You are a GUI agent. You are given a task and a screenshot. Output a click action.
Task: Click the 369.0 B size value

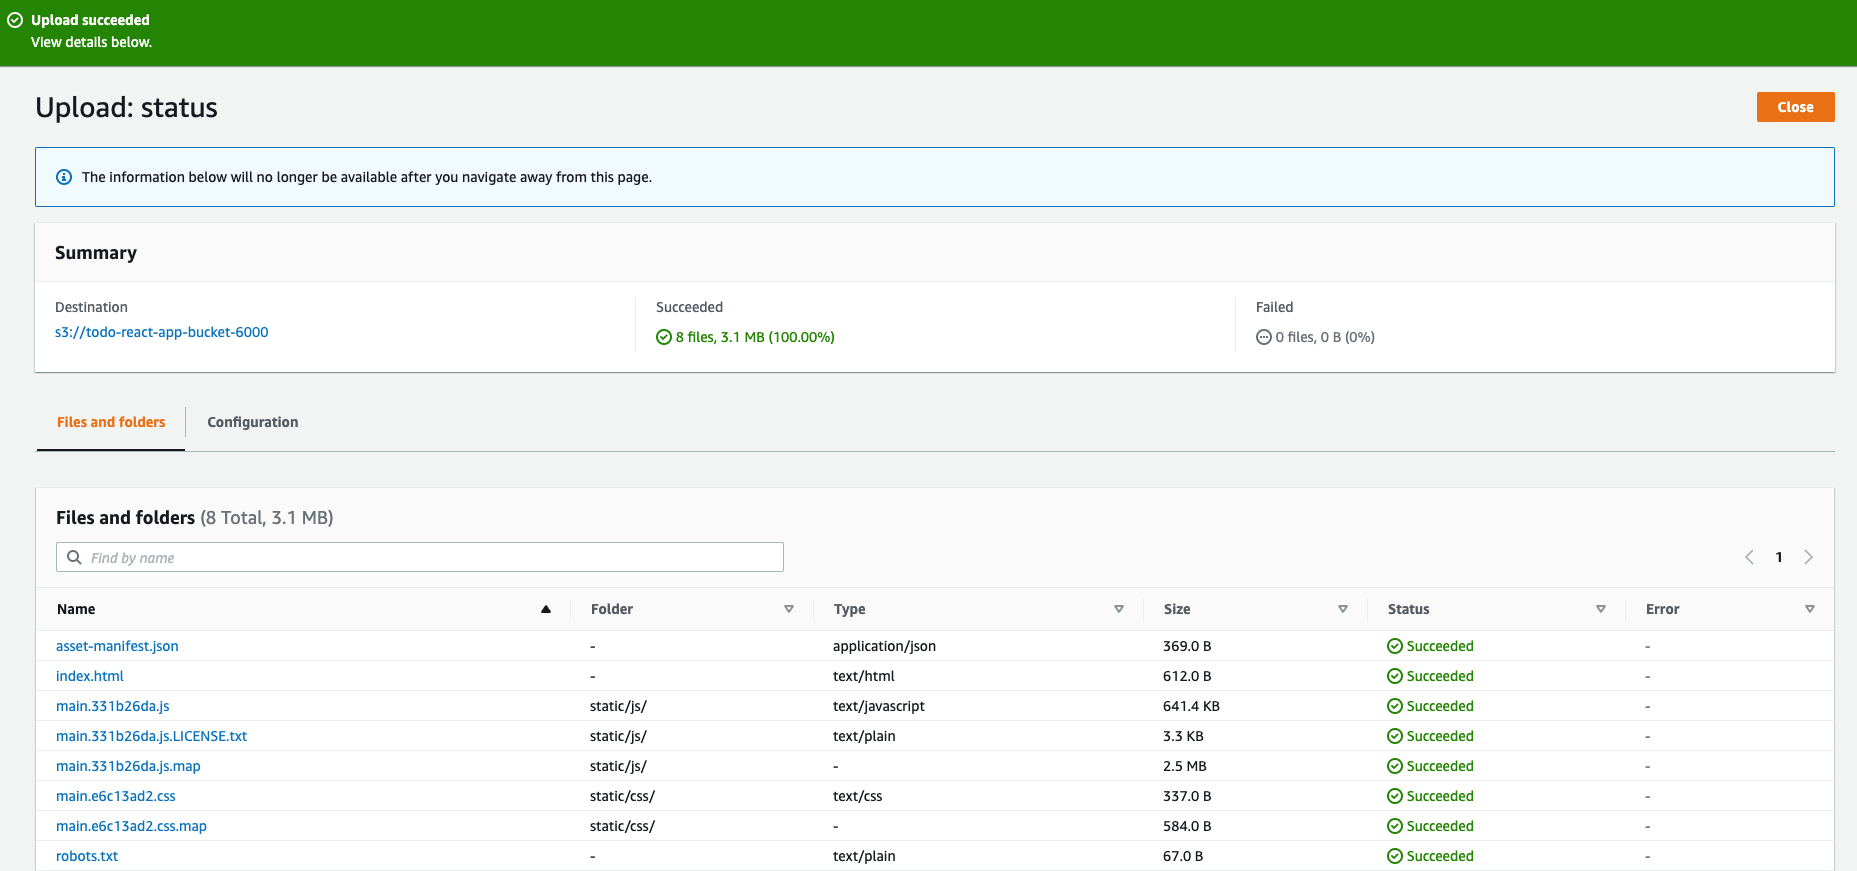pyautogui.click(x=1187, y=646)
